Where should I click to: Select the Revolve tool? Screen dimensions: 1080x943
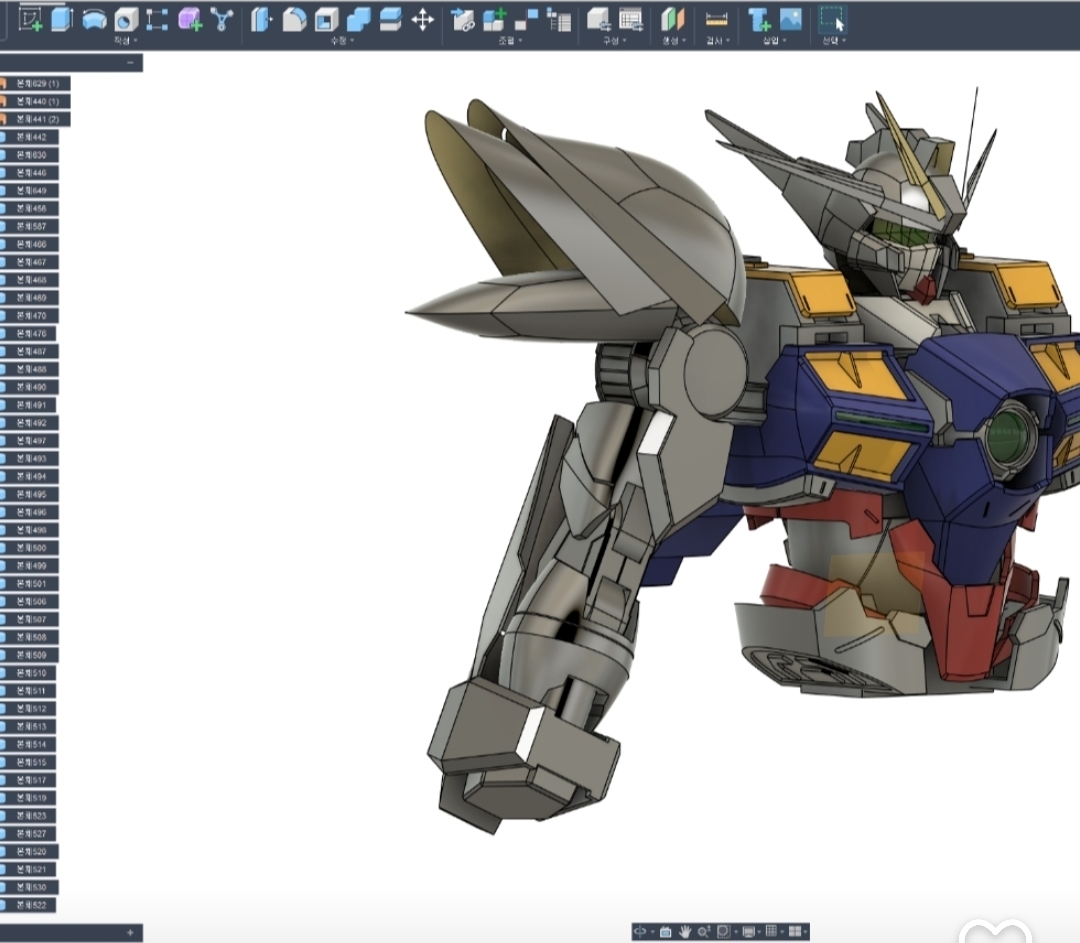[x=94, y=19]
